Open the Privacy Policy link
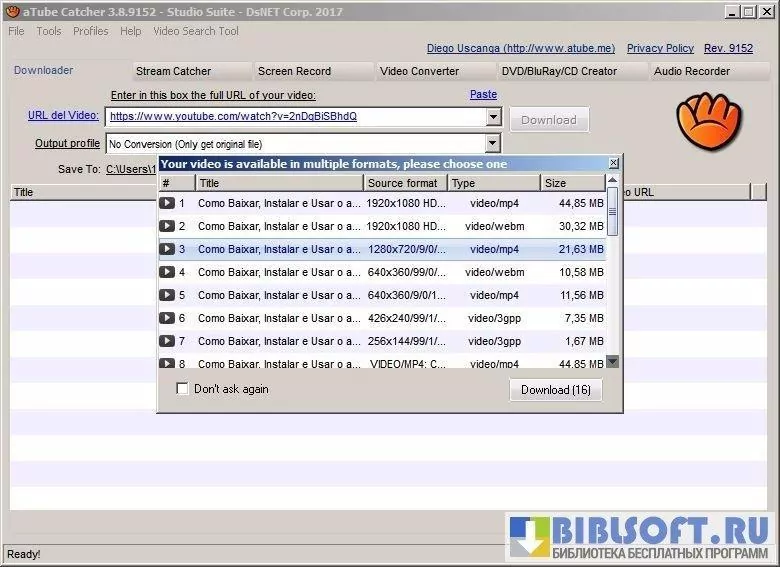 coord(660,48)
